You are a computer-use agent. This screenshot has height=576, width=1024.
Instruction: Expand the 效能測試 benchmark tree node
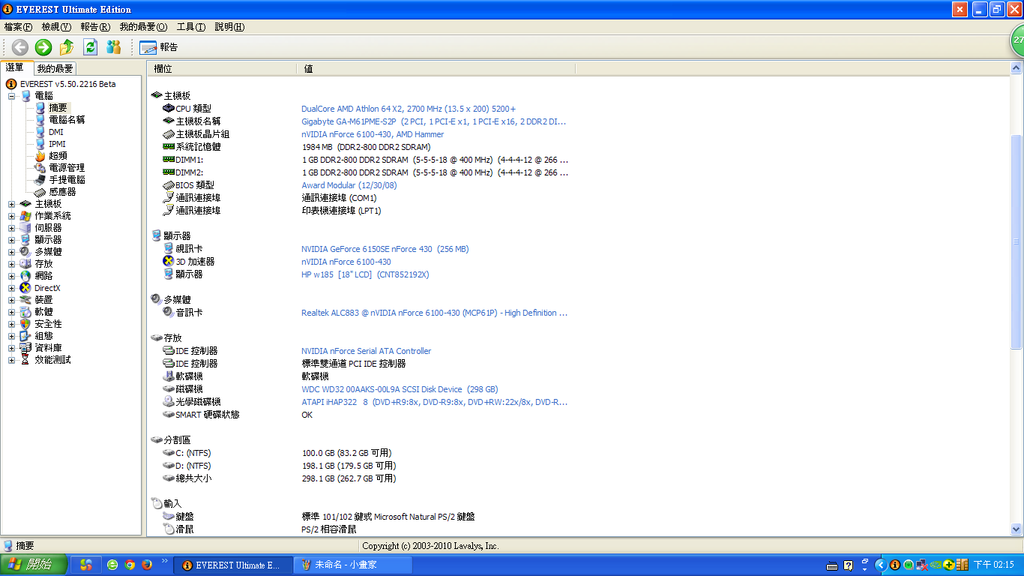point(11,360)
